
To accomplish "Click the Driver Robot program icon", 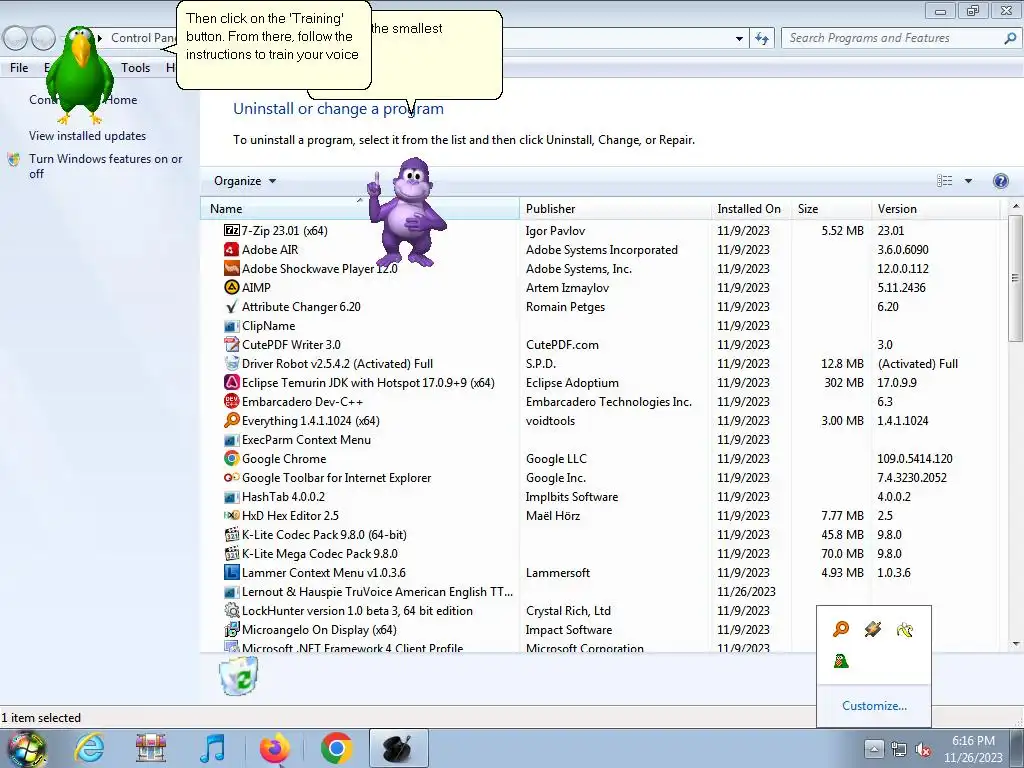I will (231, 363).
